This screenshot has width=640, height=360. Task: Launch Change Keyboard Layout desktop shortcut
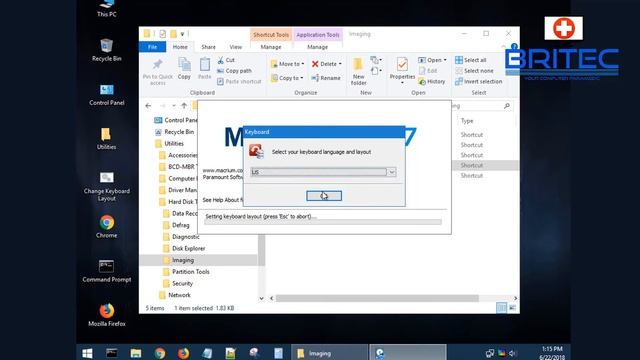(107, 187)
